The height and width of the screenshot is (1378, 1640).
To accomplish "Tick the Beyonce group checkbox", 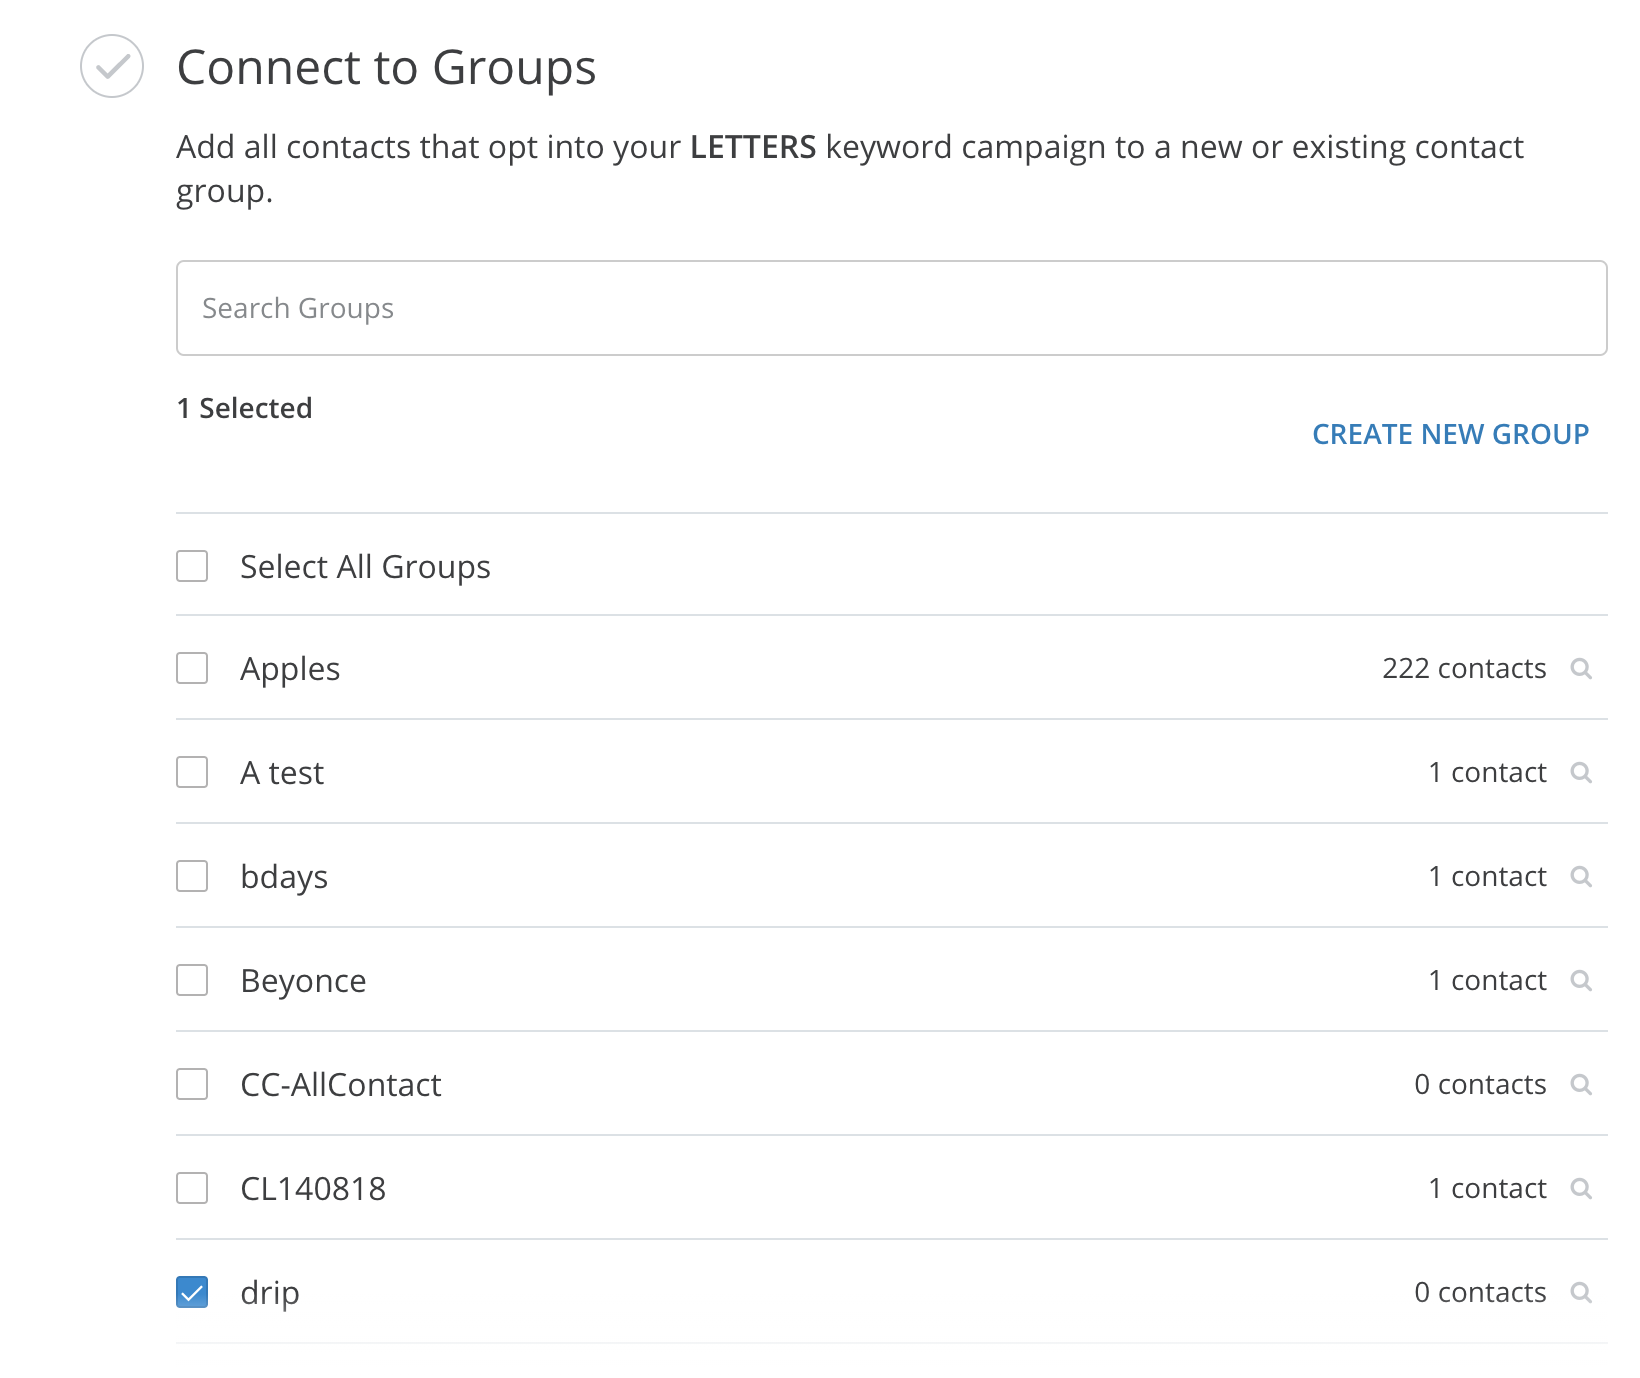I will click(x=192, y=980).
